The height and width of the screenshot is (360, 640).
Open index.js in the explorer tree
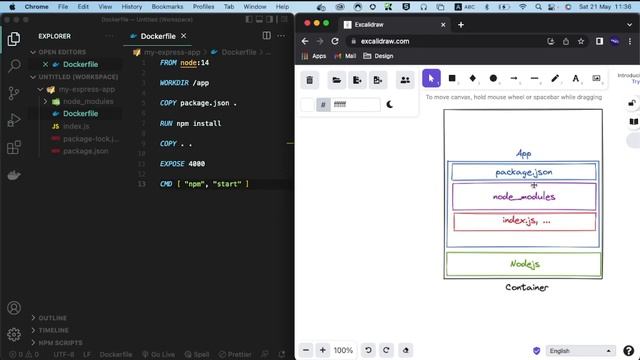[x=76, y=127]
